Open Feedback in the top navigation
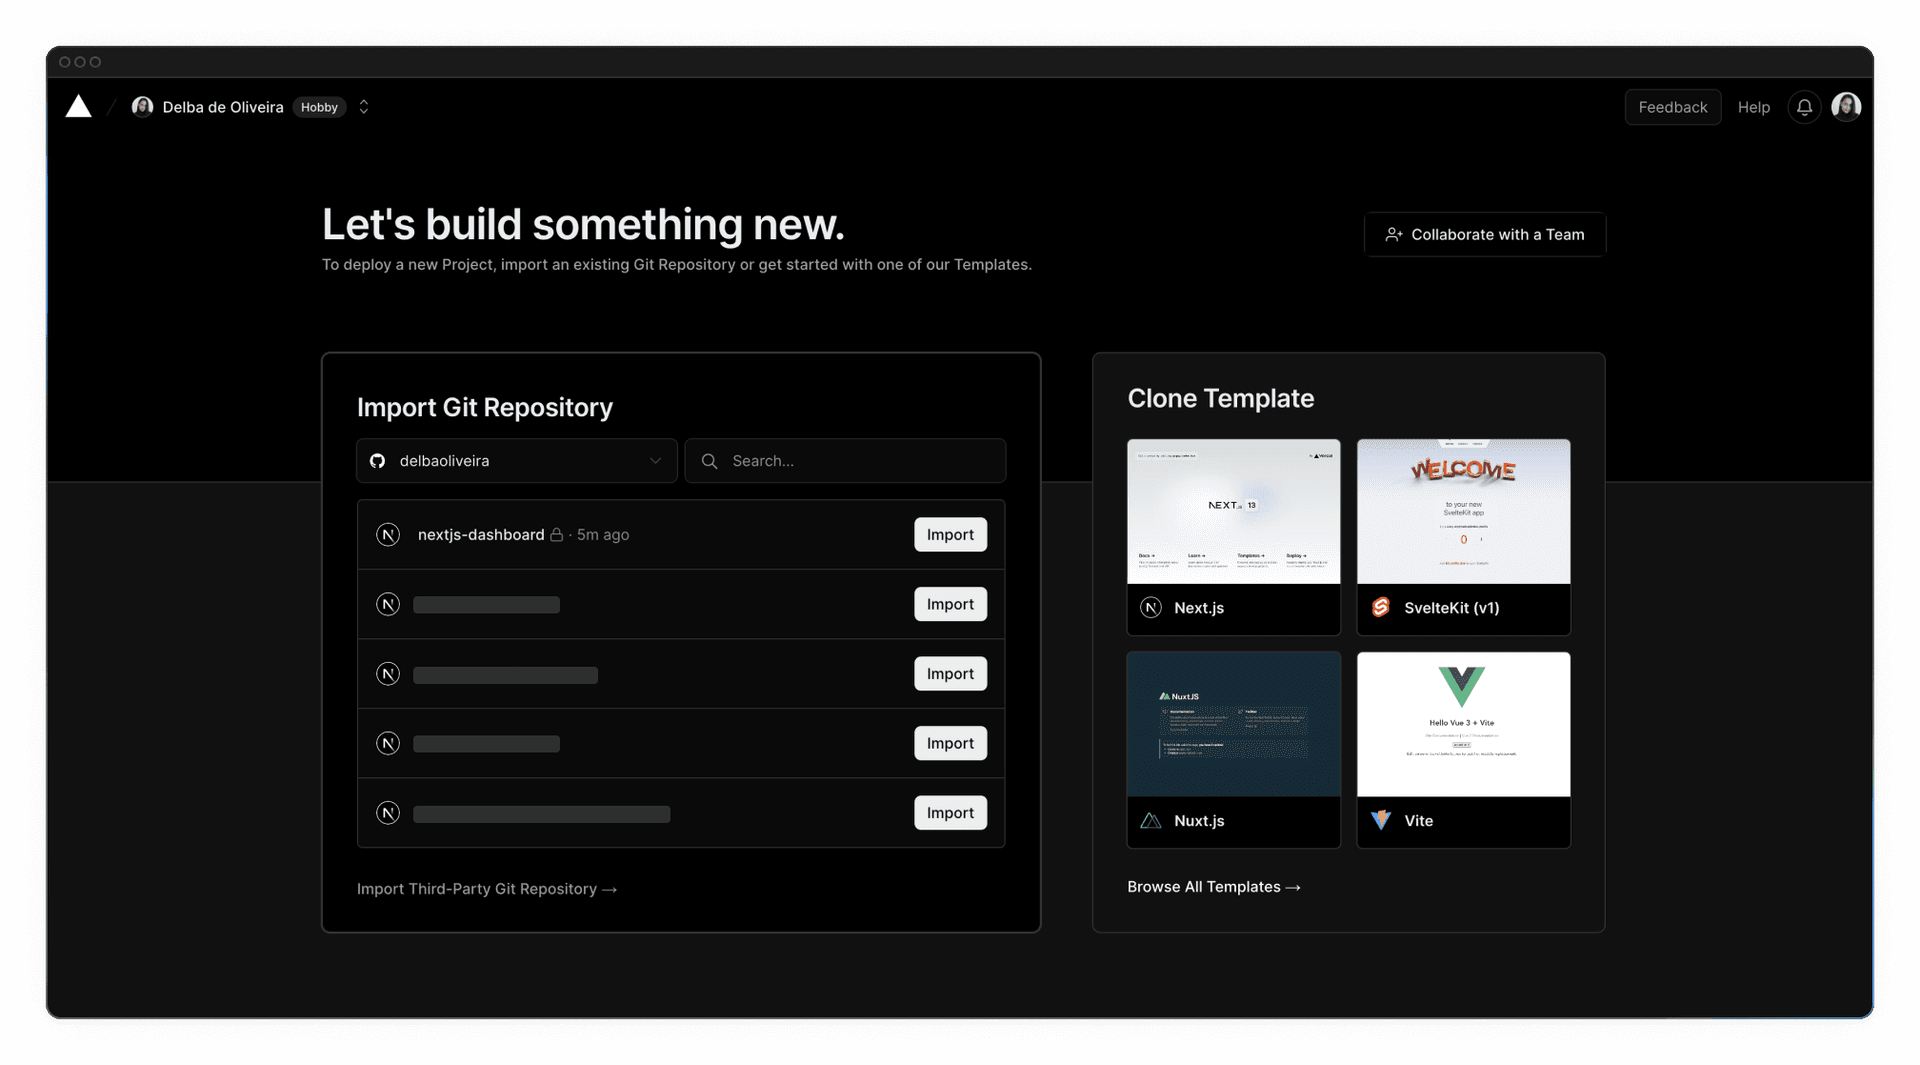1920x1065 pixels. coord(1672,107)
